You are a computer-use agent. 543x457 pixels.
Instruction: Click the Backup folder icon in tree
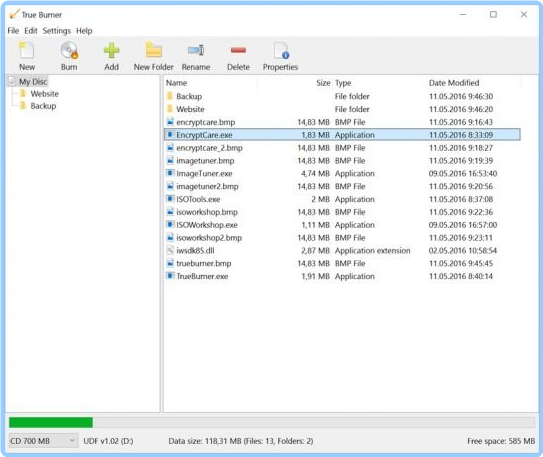pyautogui.click(x=23, y=106)
